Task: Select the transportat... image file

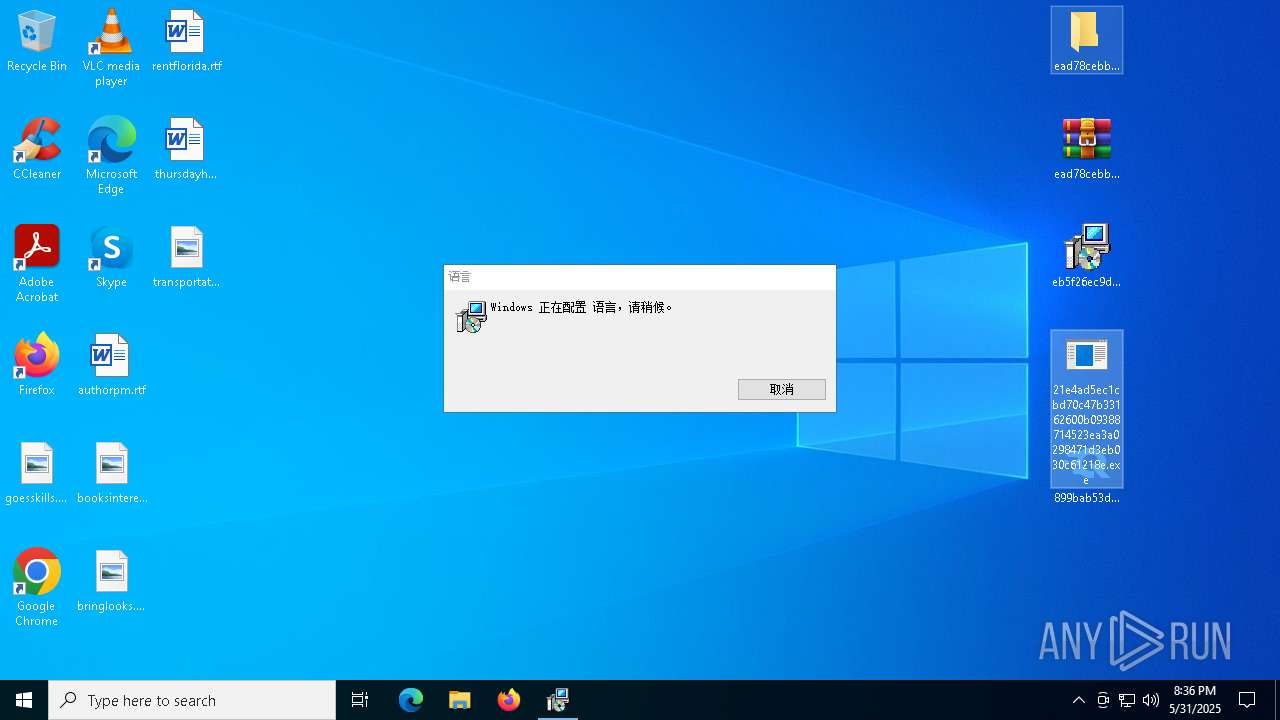Action: coord(186,258)
